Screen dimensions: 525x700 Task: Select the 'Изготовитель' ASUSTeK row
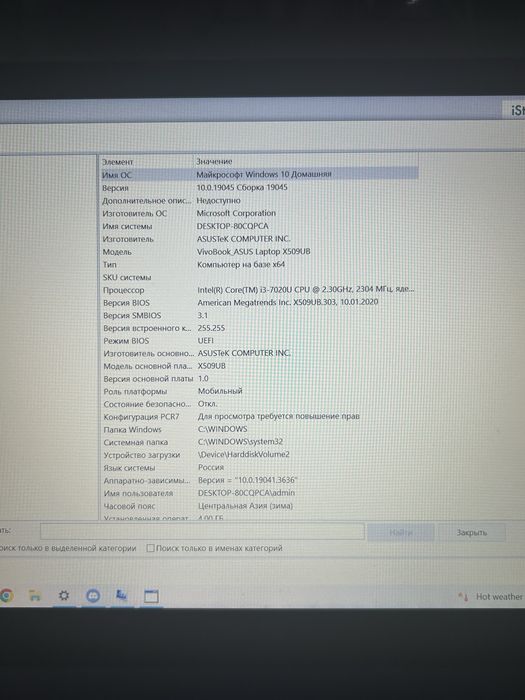point(259,239)
